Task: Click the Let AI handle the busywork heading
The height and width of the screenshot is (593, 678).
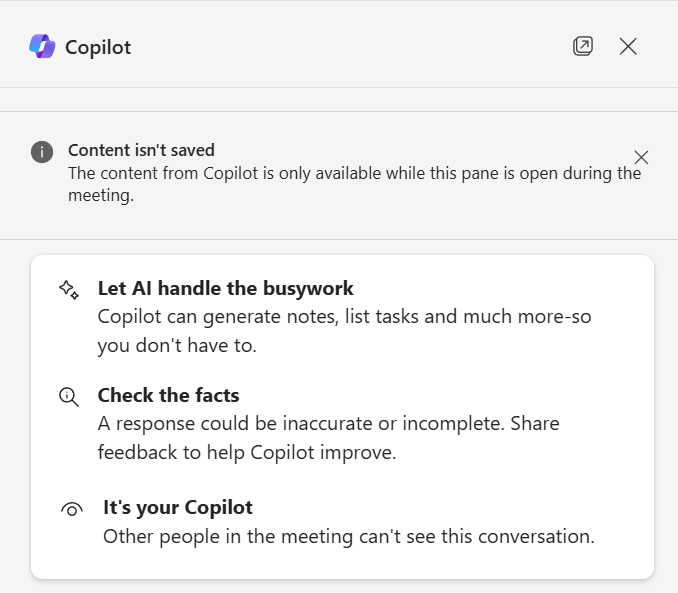Action: click(x=225, y=288)
